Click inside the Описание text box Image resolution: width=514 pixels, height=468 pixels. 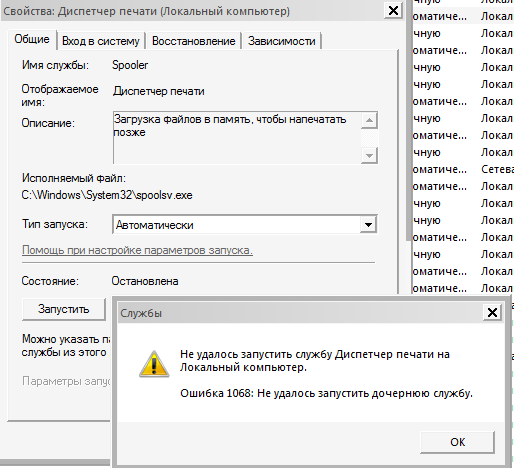237,138
